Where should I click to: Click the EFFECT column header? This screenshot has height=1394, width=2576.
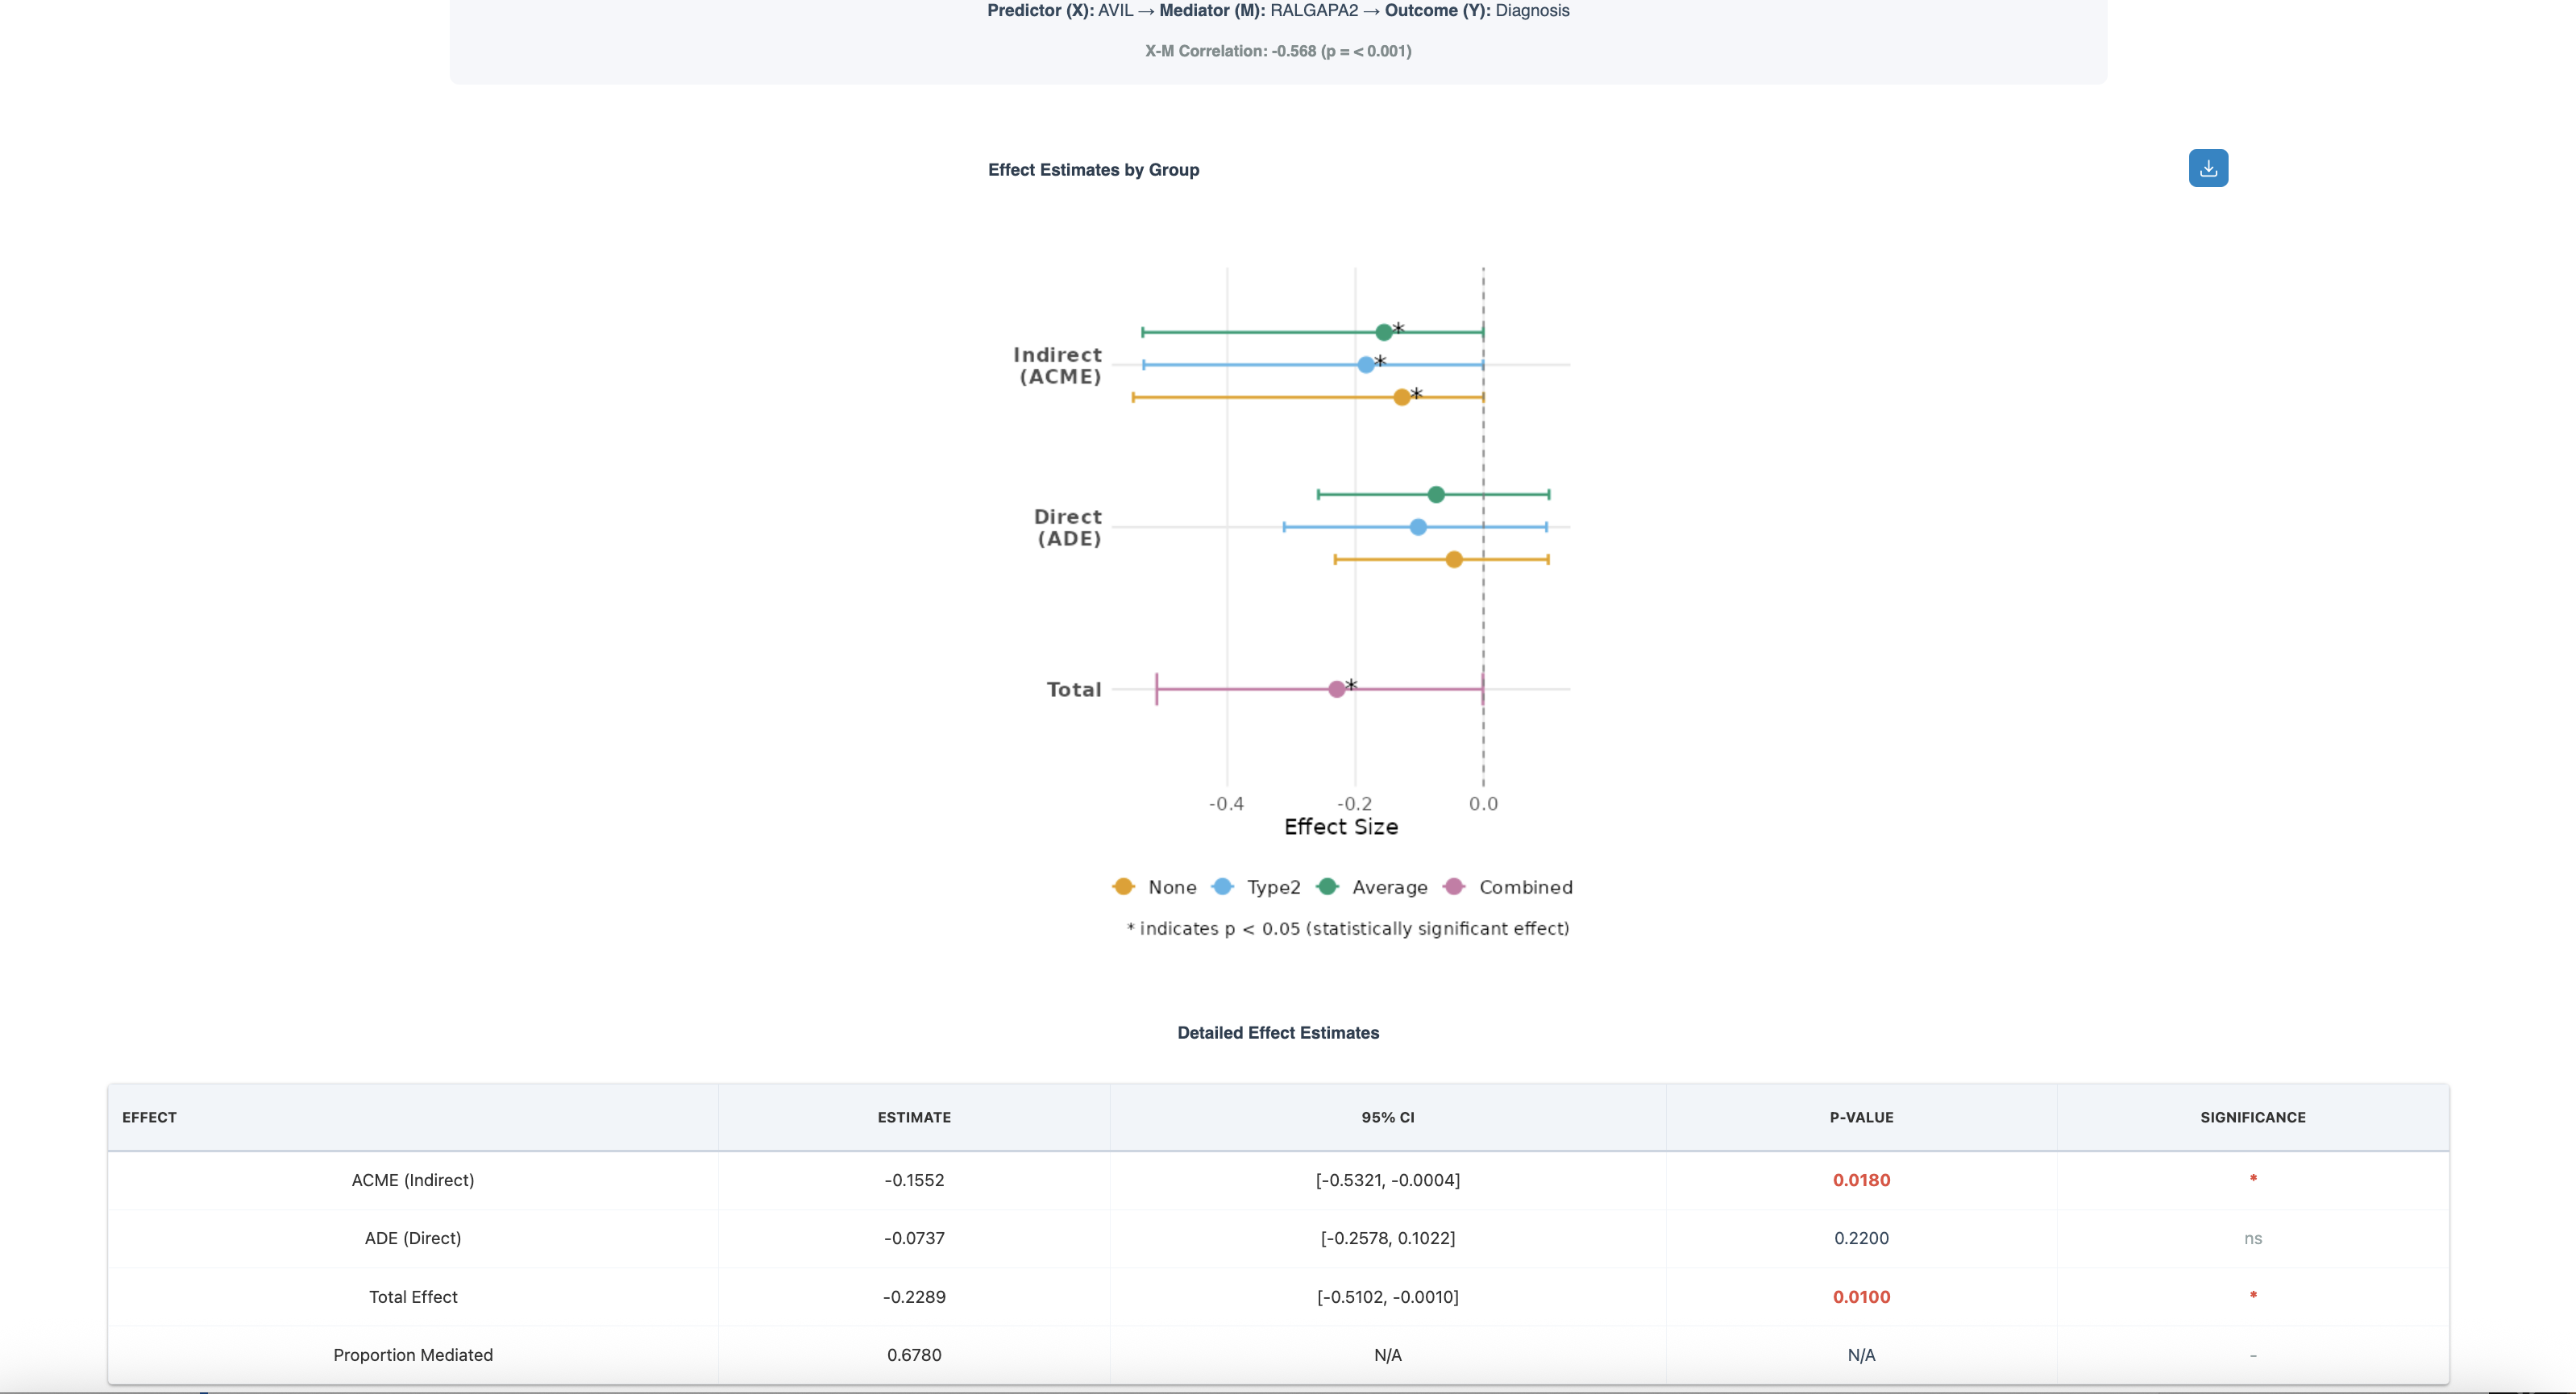point(149,1117)
